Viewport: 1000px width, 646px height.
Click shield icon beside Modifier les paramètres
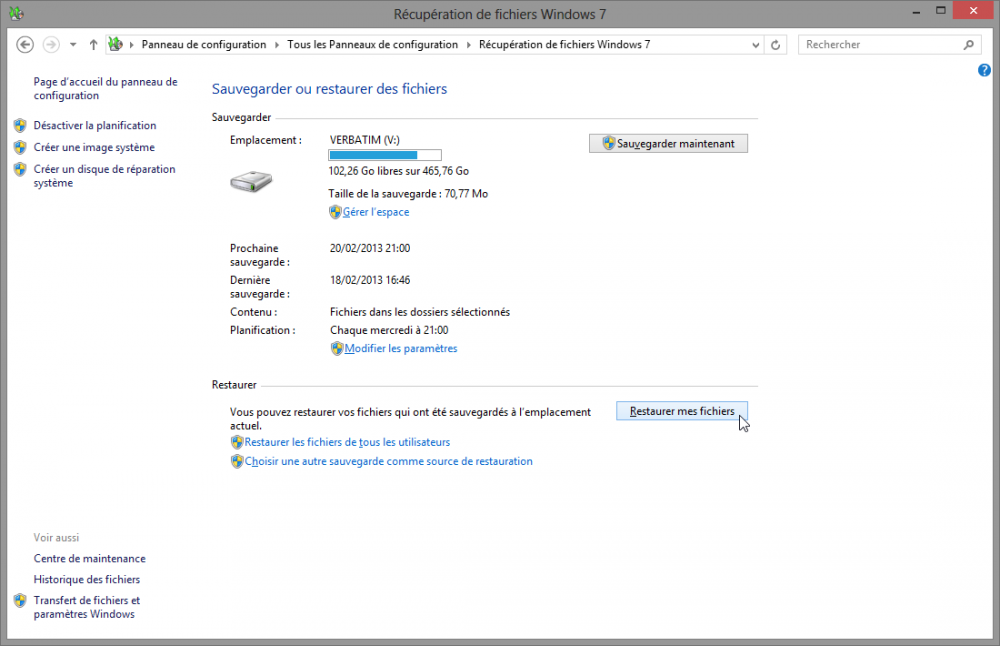coord(337,349)
